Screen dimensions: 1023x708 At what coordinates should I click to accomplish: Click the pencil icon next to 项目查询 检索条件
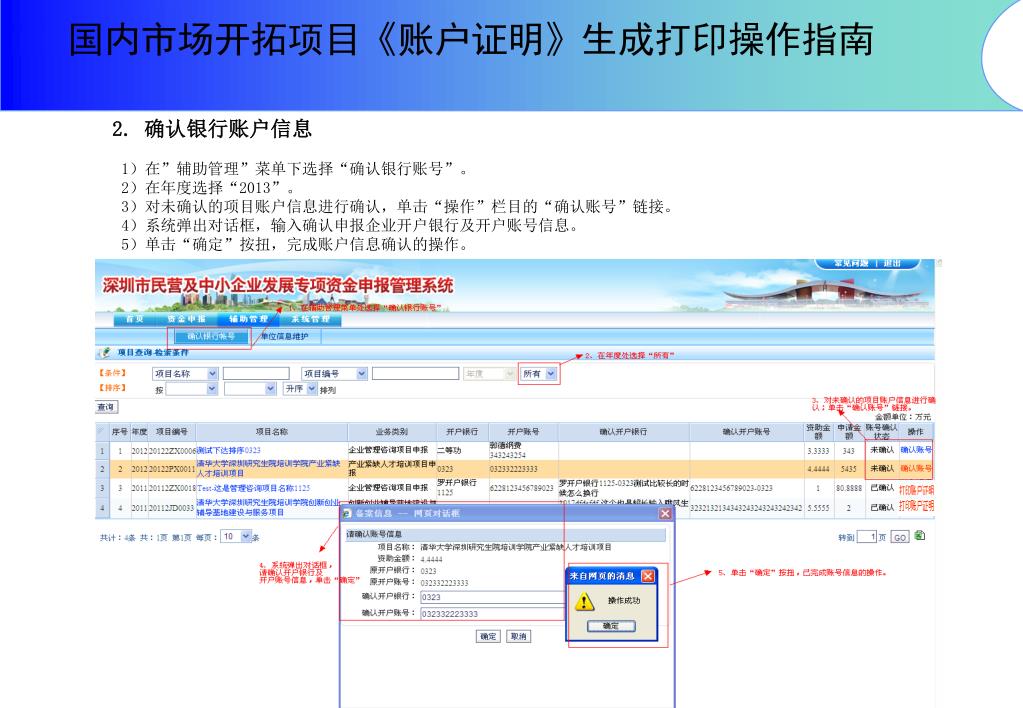[104, 352]
